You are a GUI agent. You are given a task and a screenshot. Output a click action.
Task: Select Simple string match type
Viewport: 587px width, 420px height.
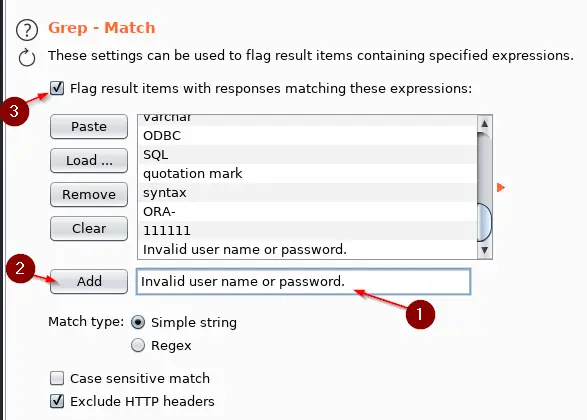(x=138, y=322)
